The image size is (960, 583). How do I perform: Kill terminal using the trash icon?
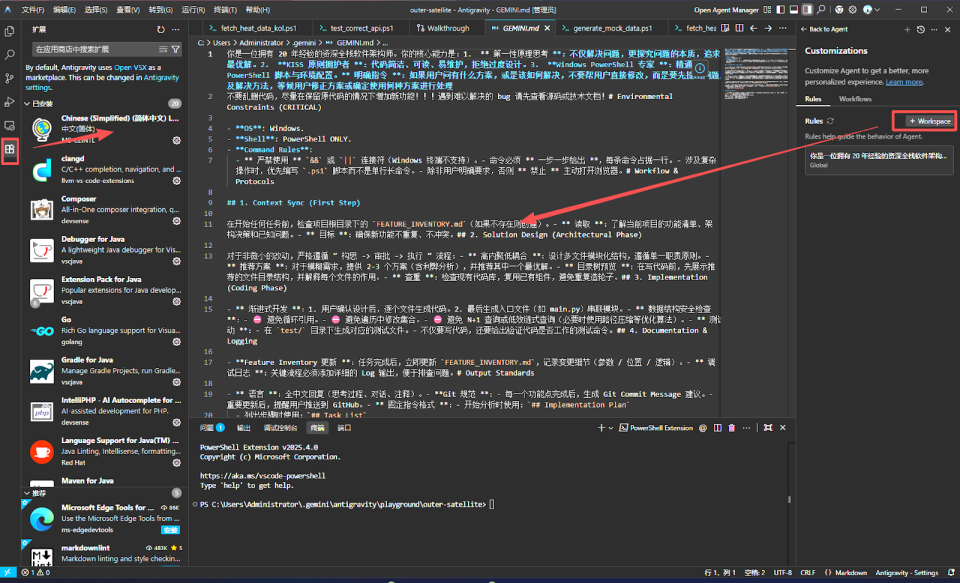[x=732, y=427]
